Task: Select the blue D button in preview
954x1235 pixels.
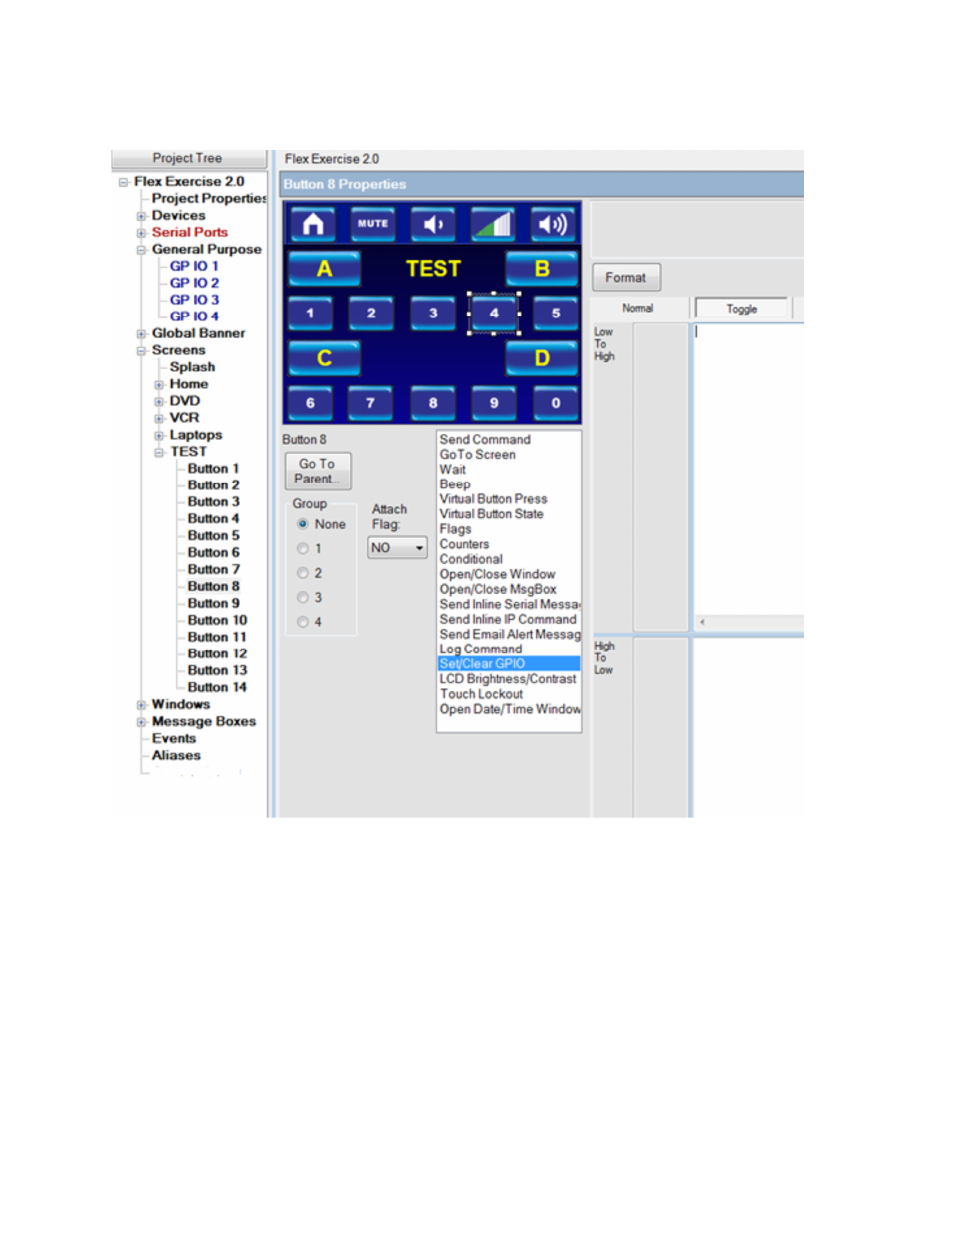Action: (x=542, y=358)
